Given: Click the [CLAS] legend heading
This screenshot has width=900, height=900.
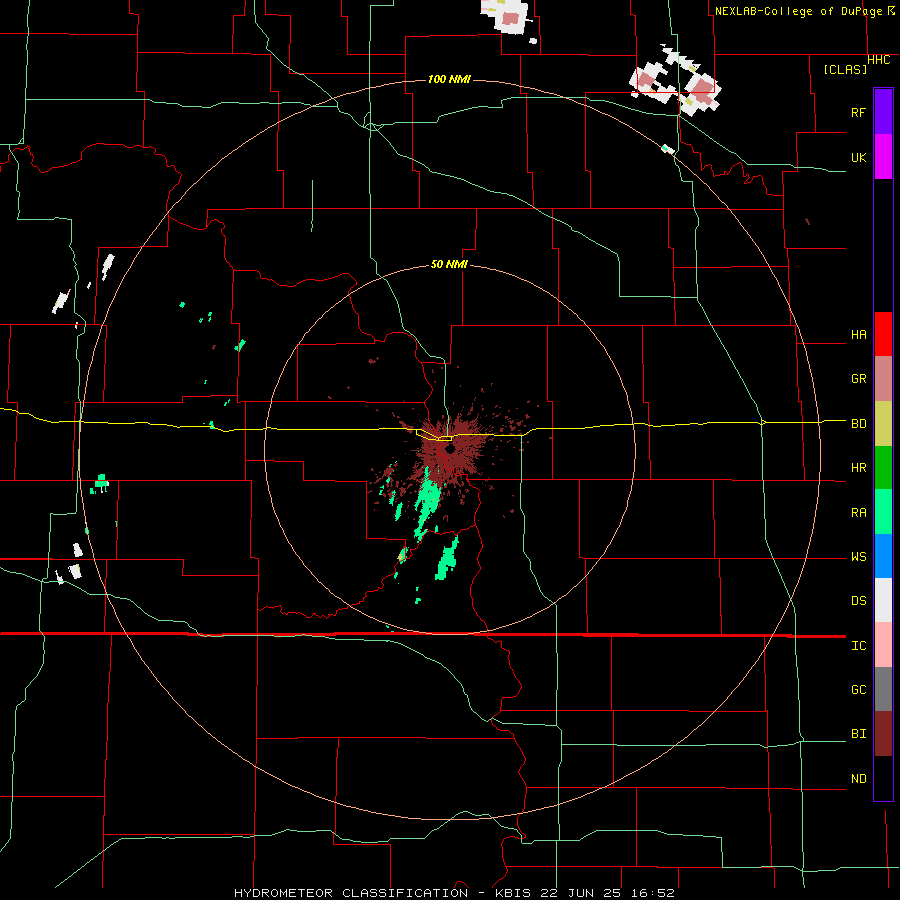Looking at the screenshot, I should click(845, 69).
